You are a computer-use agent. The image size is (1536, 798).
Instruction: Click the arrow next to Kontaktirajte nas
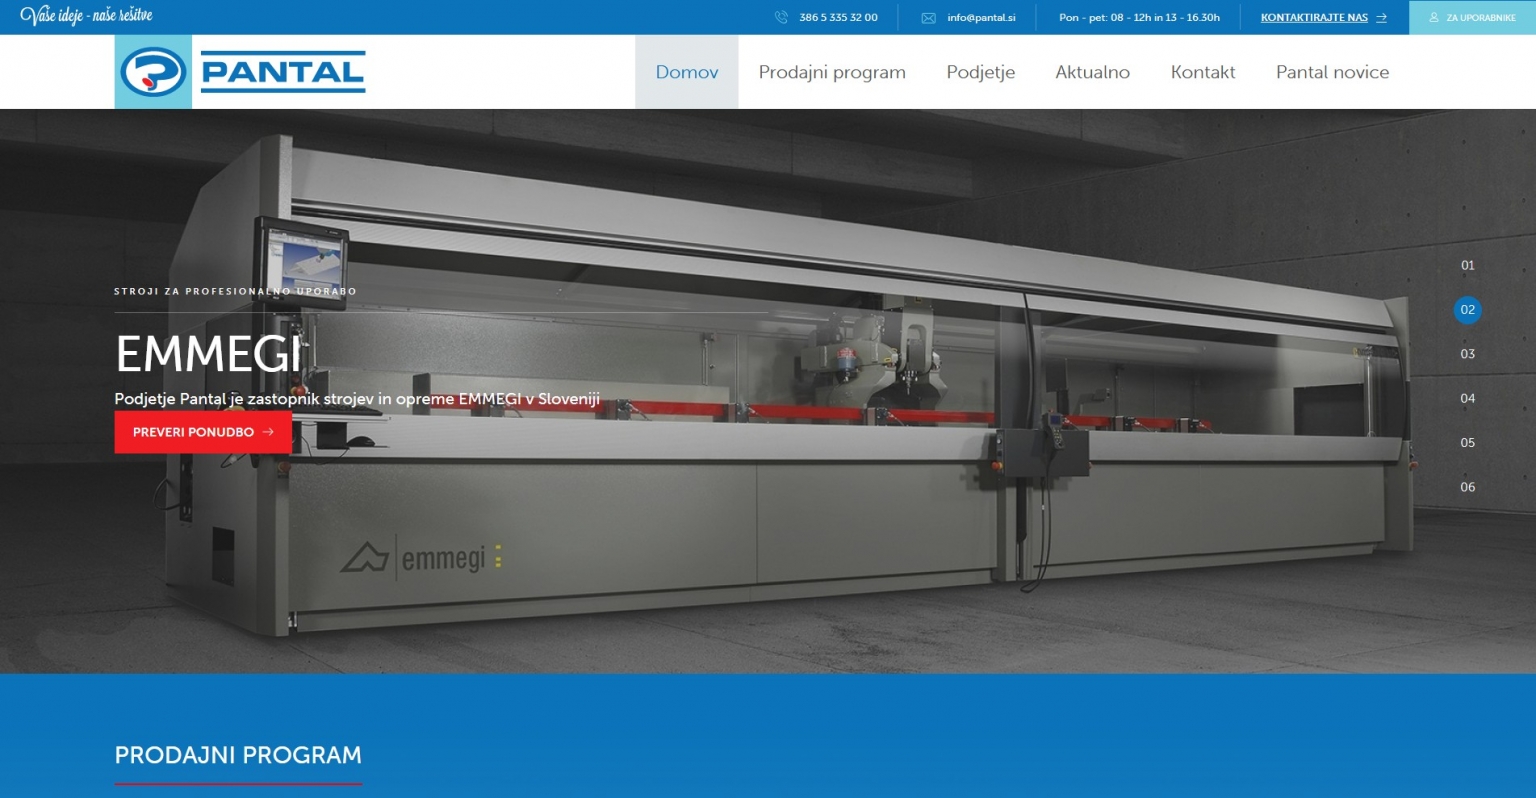click(1381, 18)
